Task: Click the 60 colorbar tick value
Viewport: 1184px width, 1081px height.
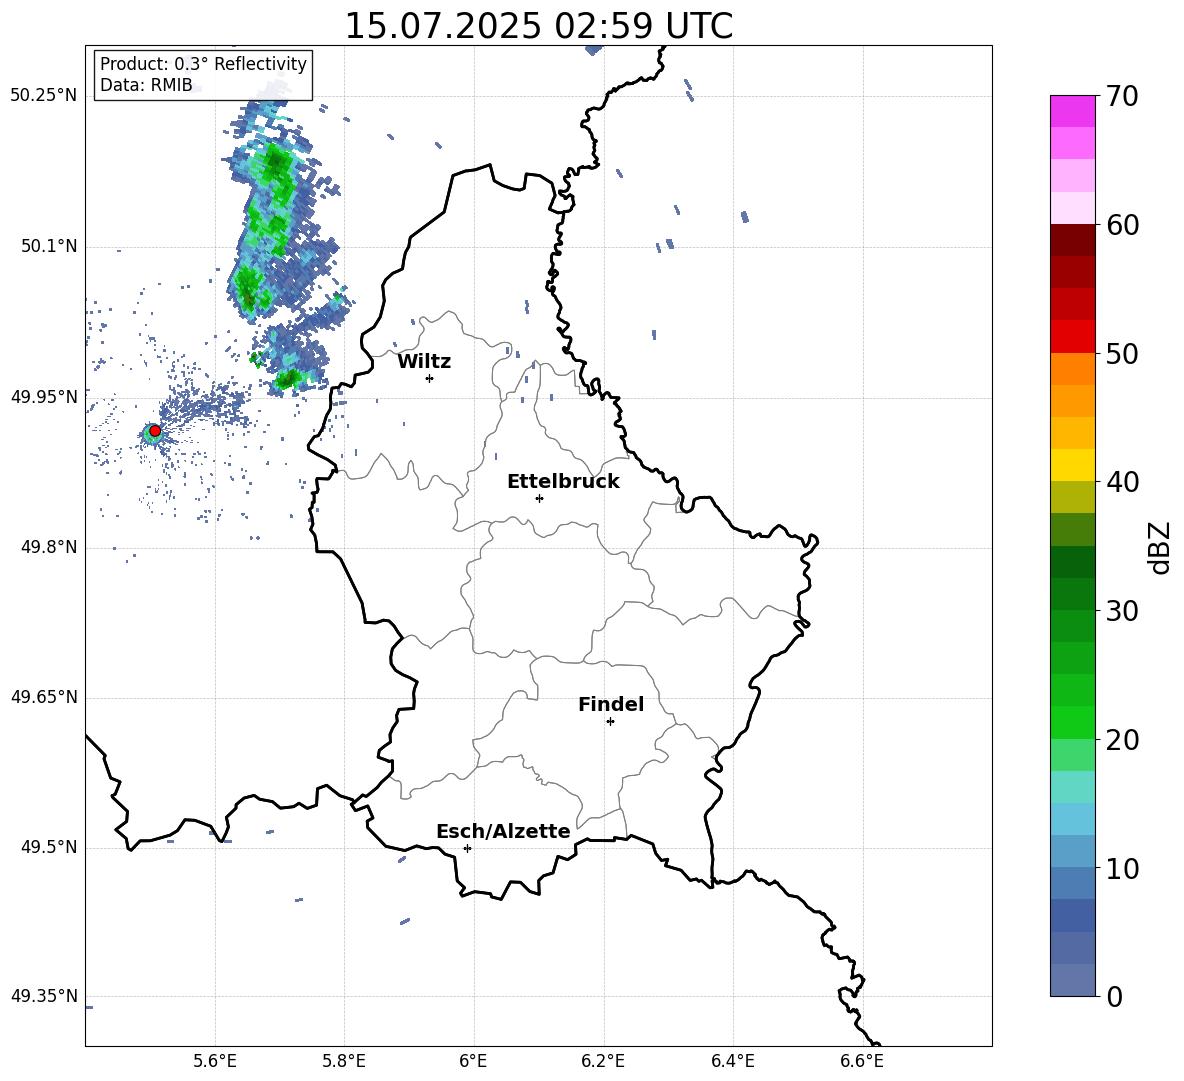Action: 1122,225
